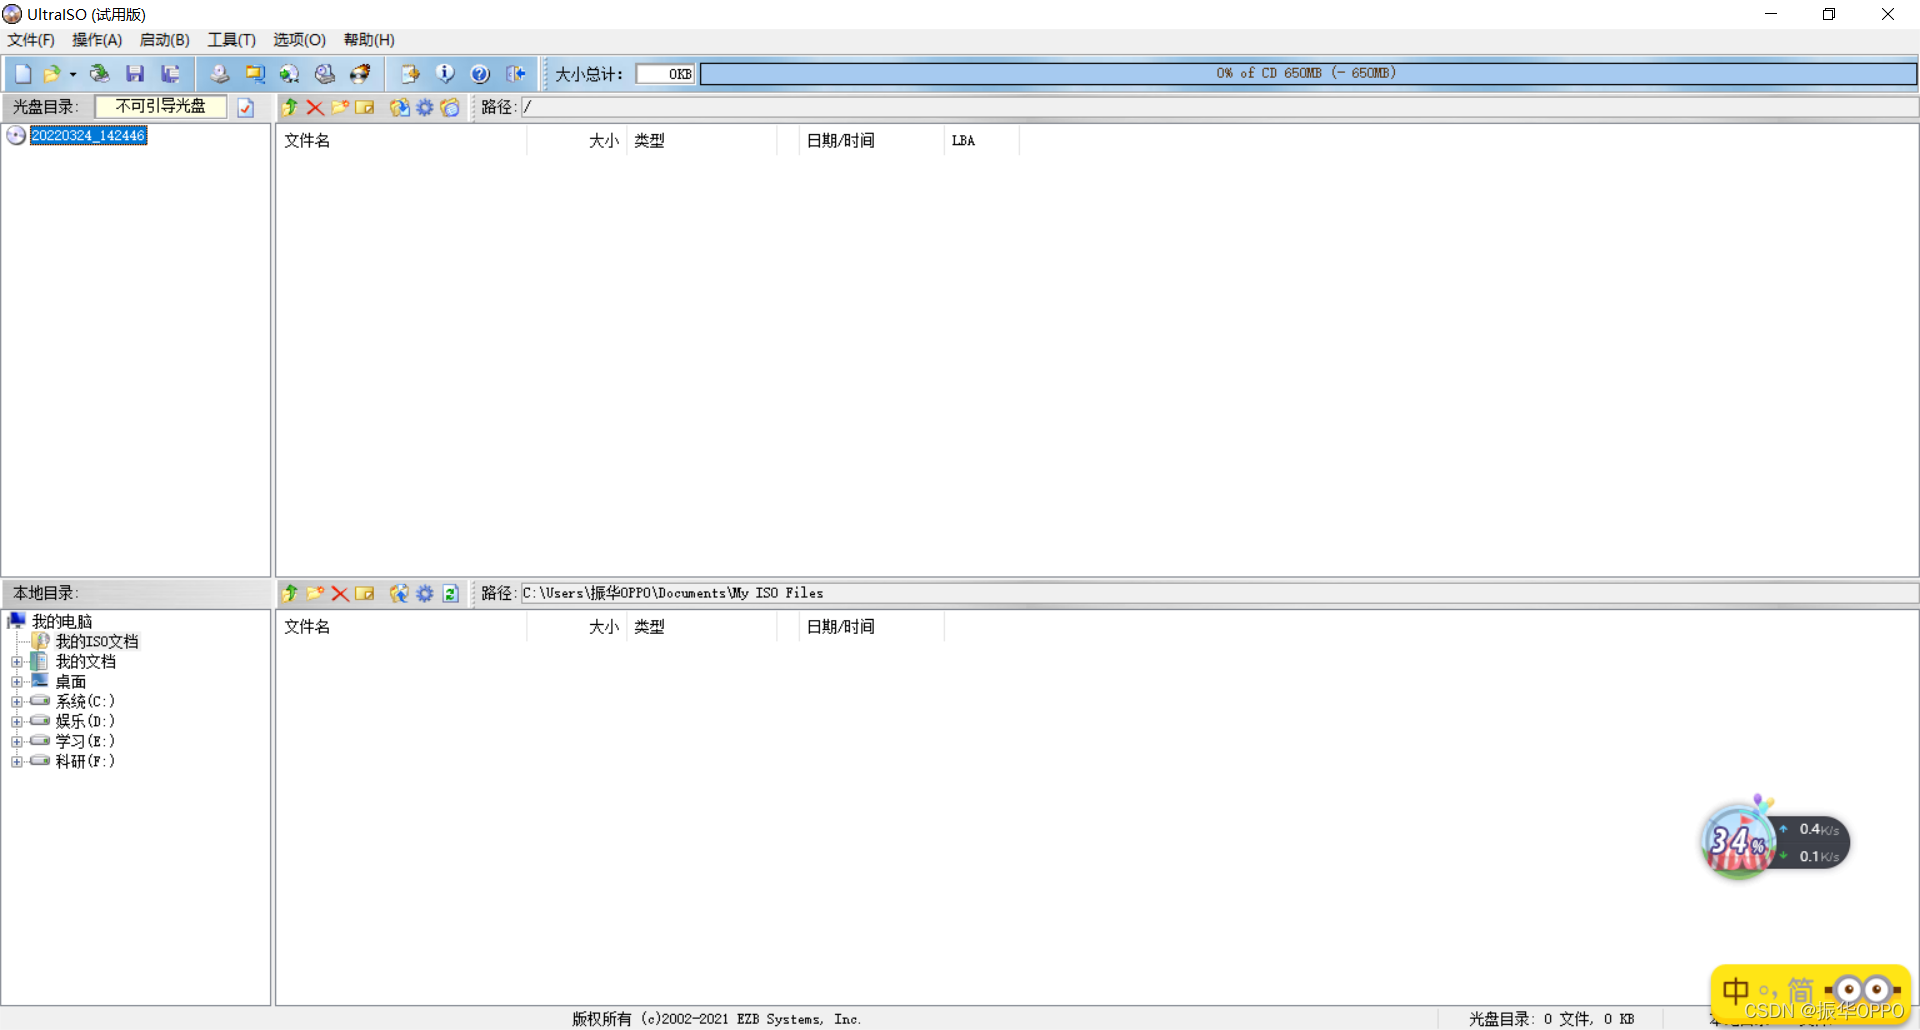
Task: Click the Make CD/DVD image icon
Action: (x=220, y=74)
